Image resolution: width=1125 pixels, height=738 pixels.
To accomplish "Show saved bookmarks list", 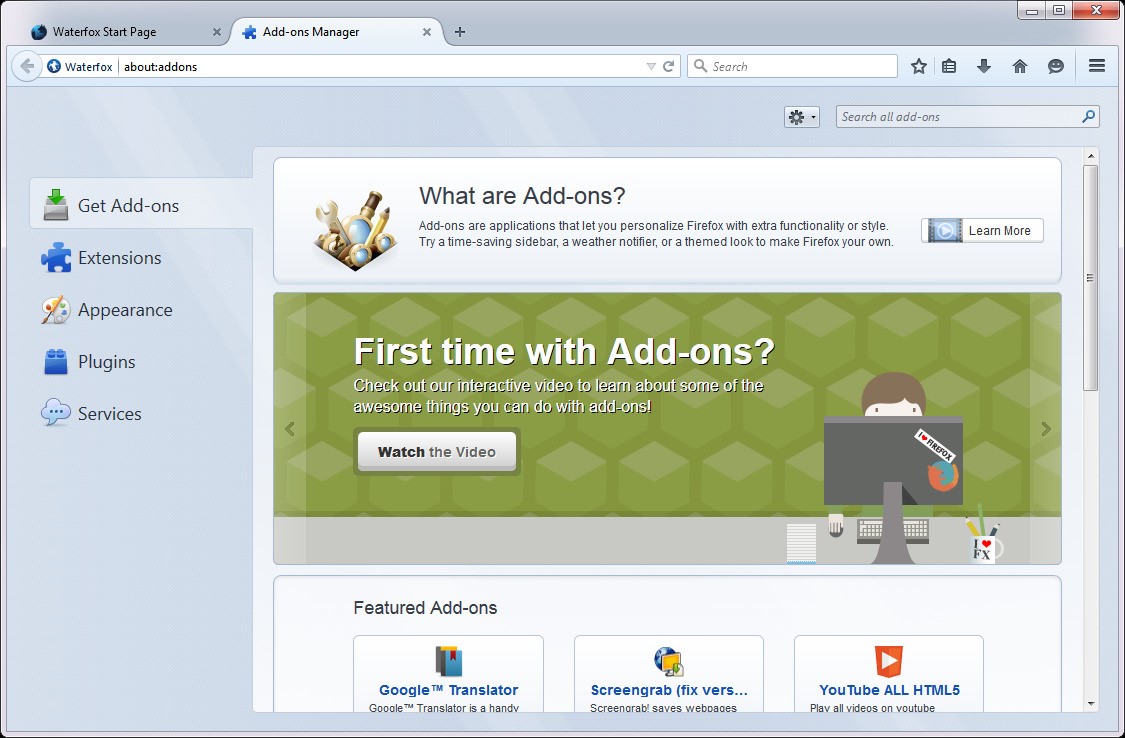I will coord(948,65).
